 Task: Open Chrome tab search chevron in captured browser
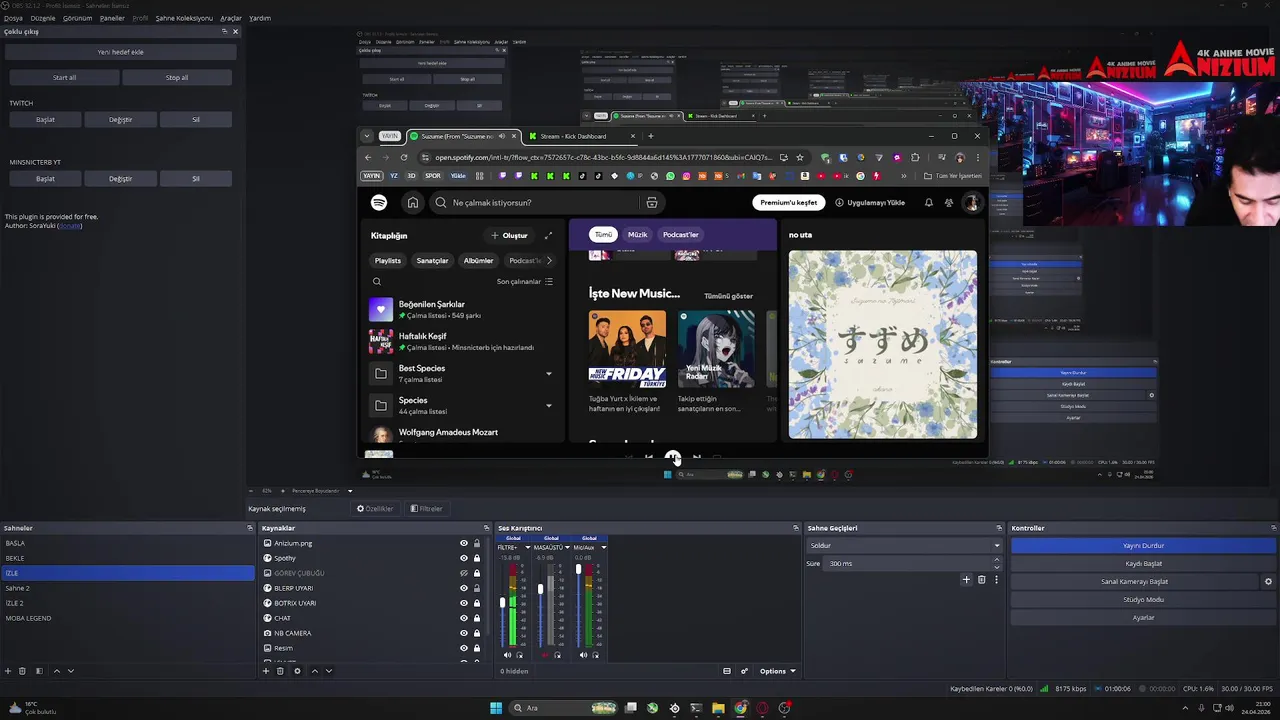(x=367, y=136)
